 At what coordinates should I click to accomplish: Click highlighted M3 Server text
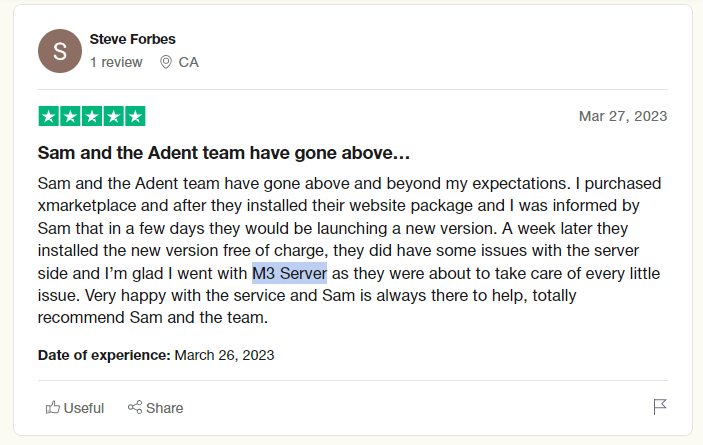[289, 273]
